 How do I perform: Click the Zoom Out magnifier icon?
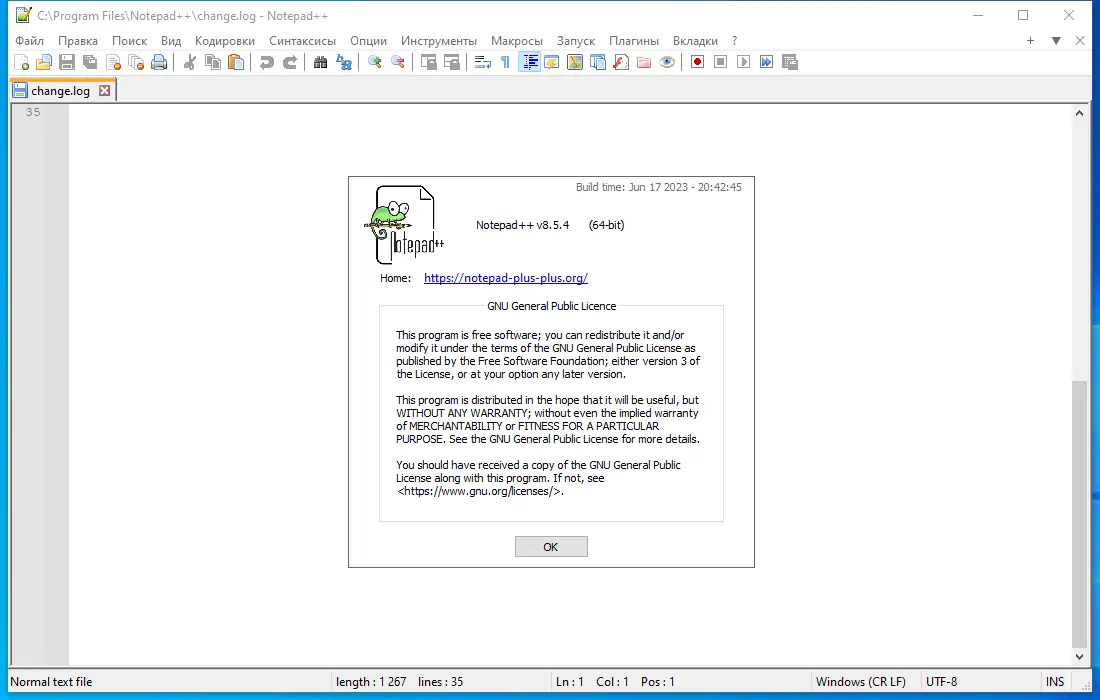click(x=398, y=62)
